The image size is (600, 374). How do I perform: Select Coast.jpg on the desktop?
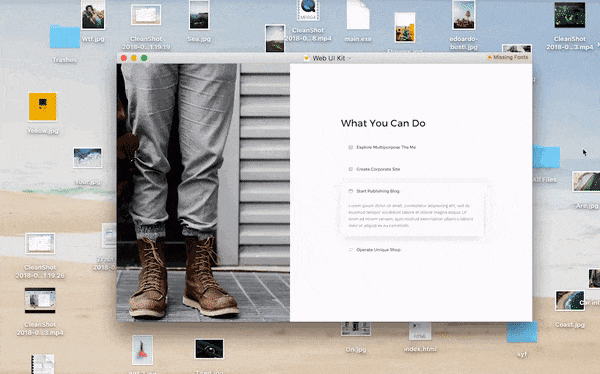(x=570, y=309)
